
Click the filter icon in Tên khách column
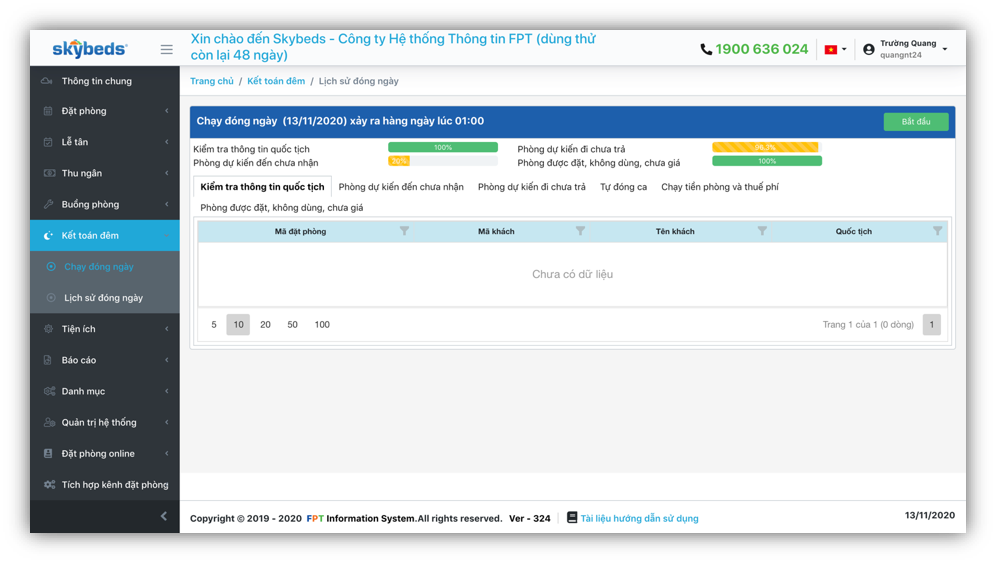(x=762, y=231)
